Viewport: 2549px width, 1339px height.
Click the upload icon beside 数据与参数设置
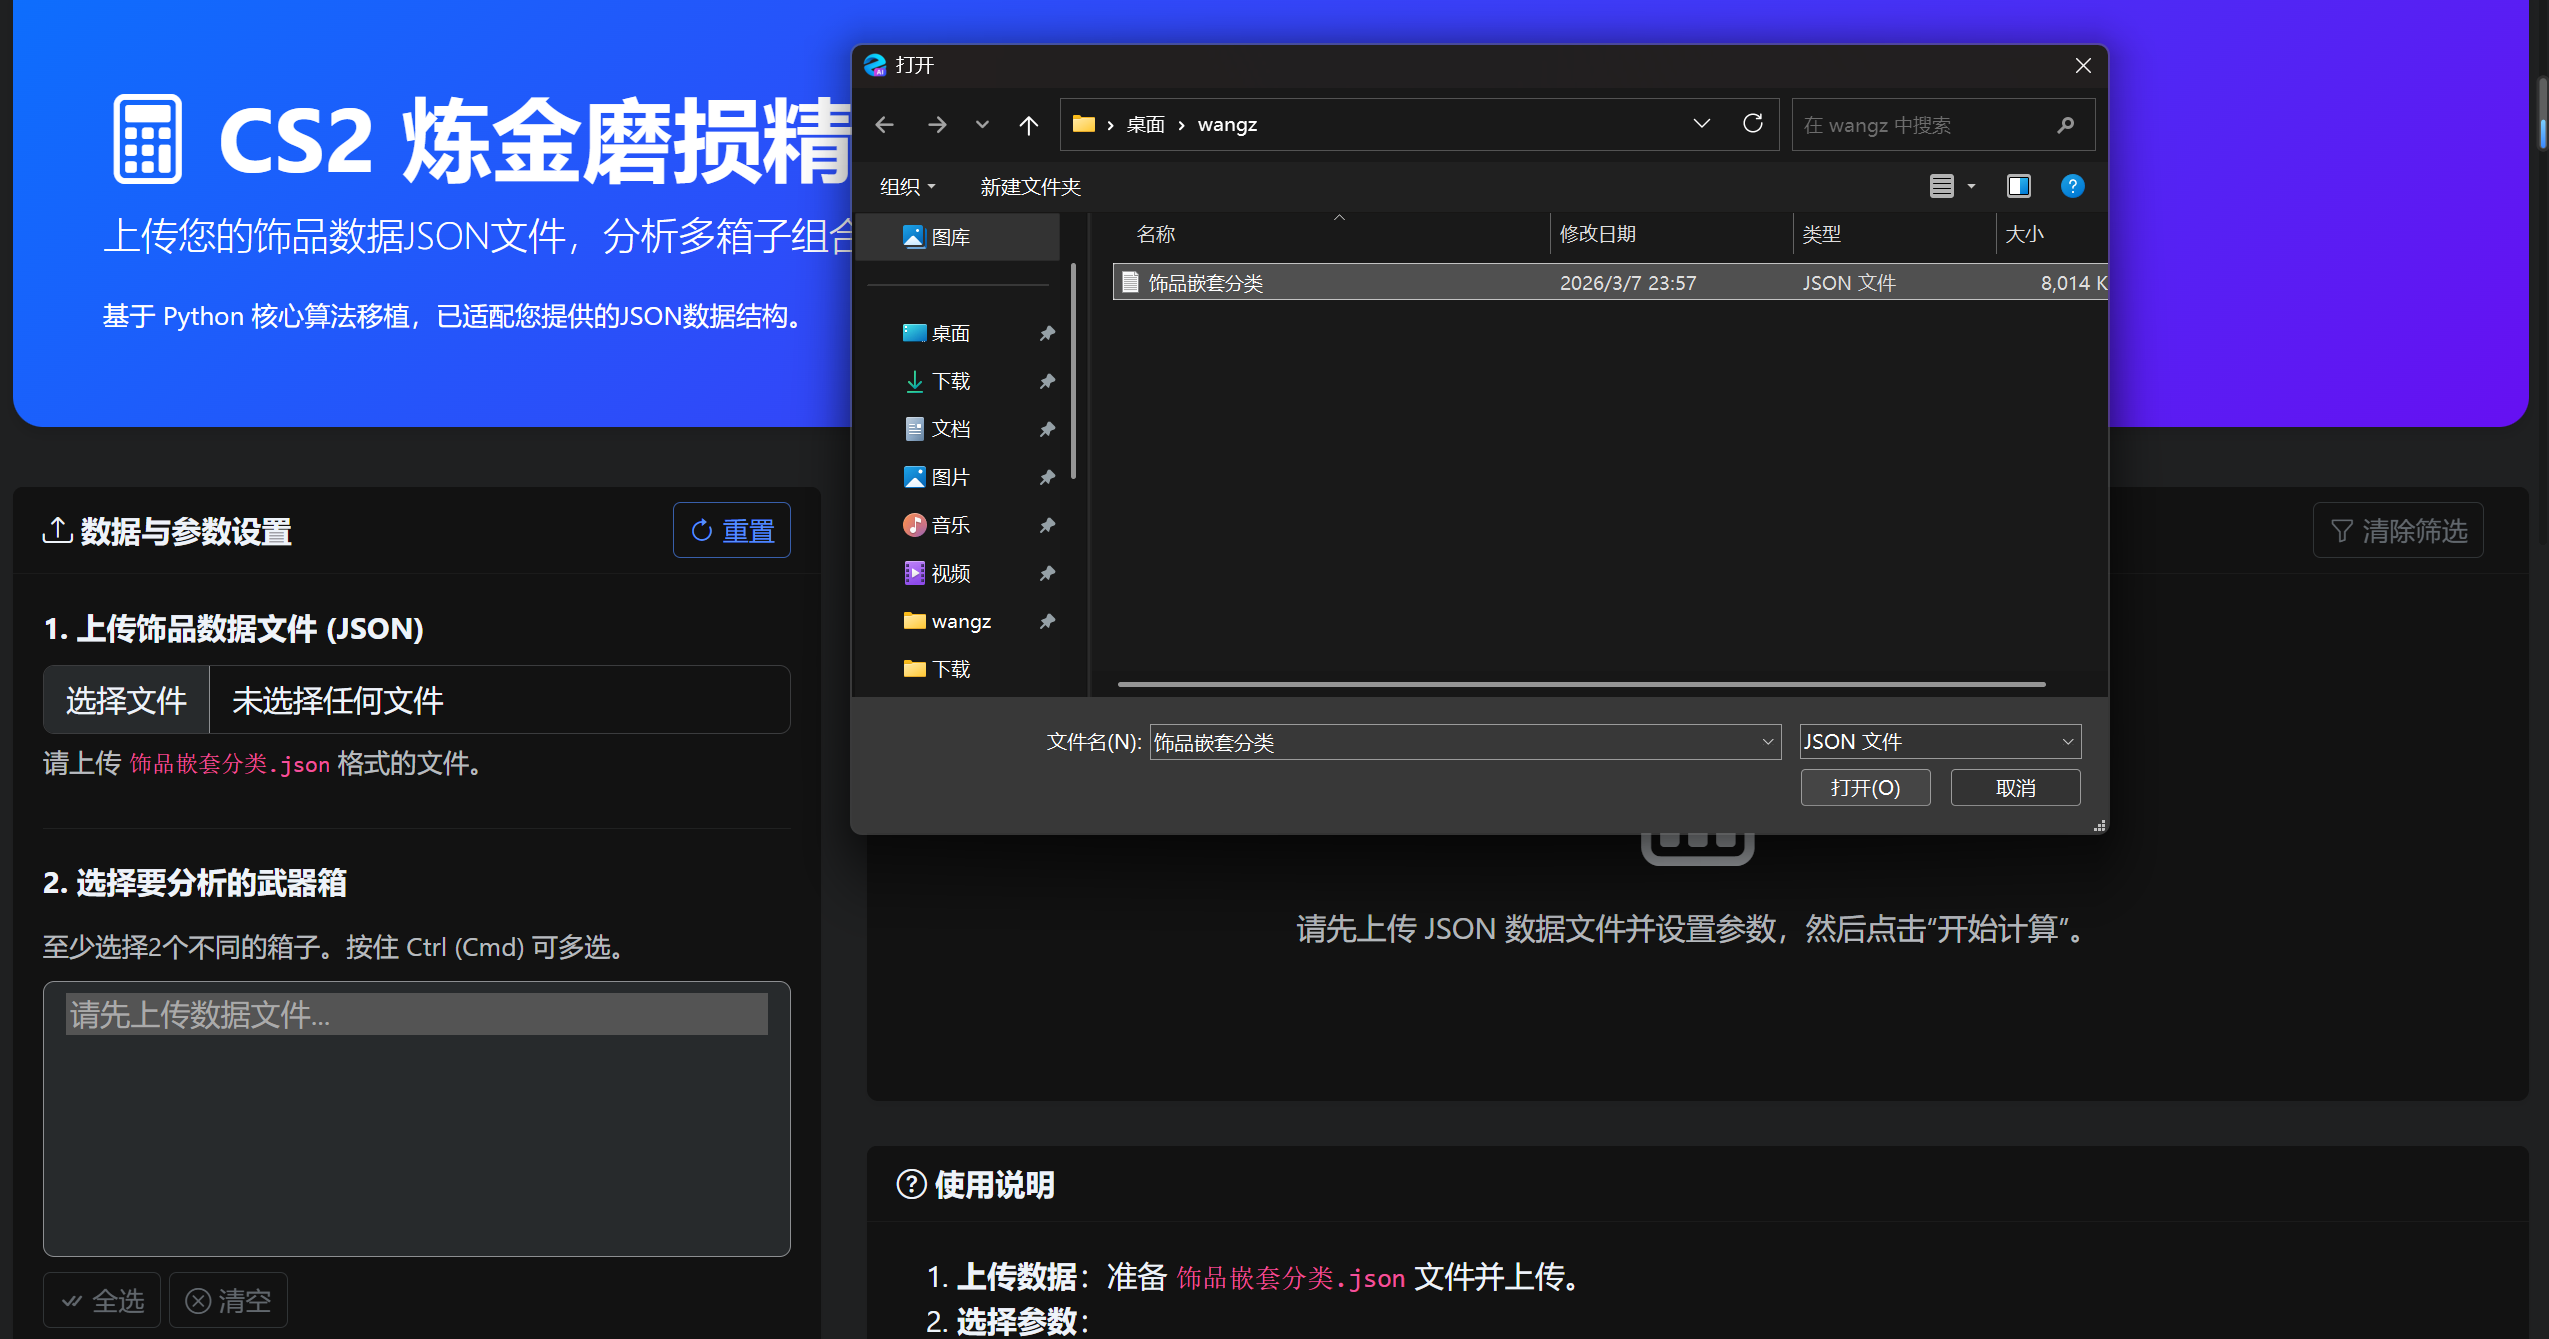57,530
